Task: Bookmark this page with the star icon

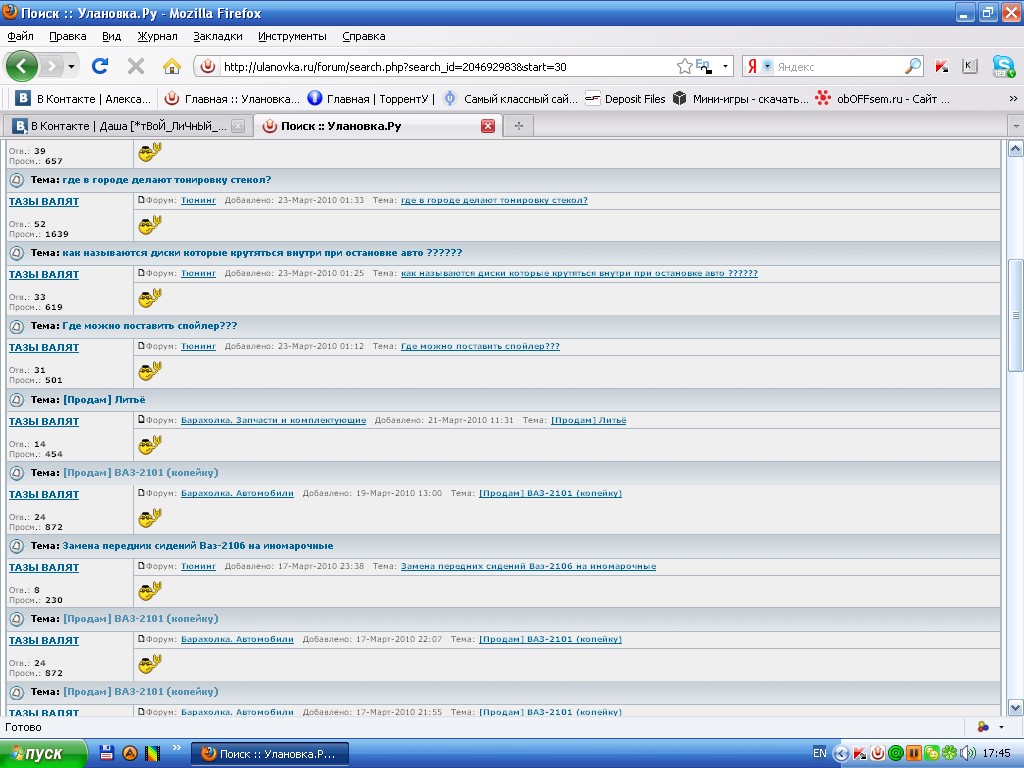Action: click(x=684, y=66)
